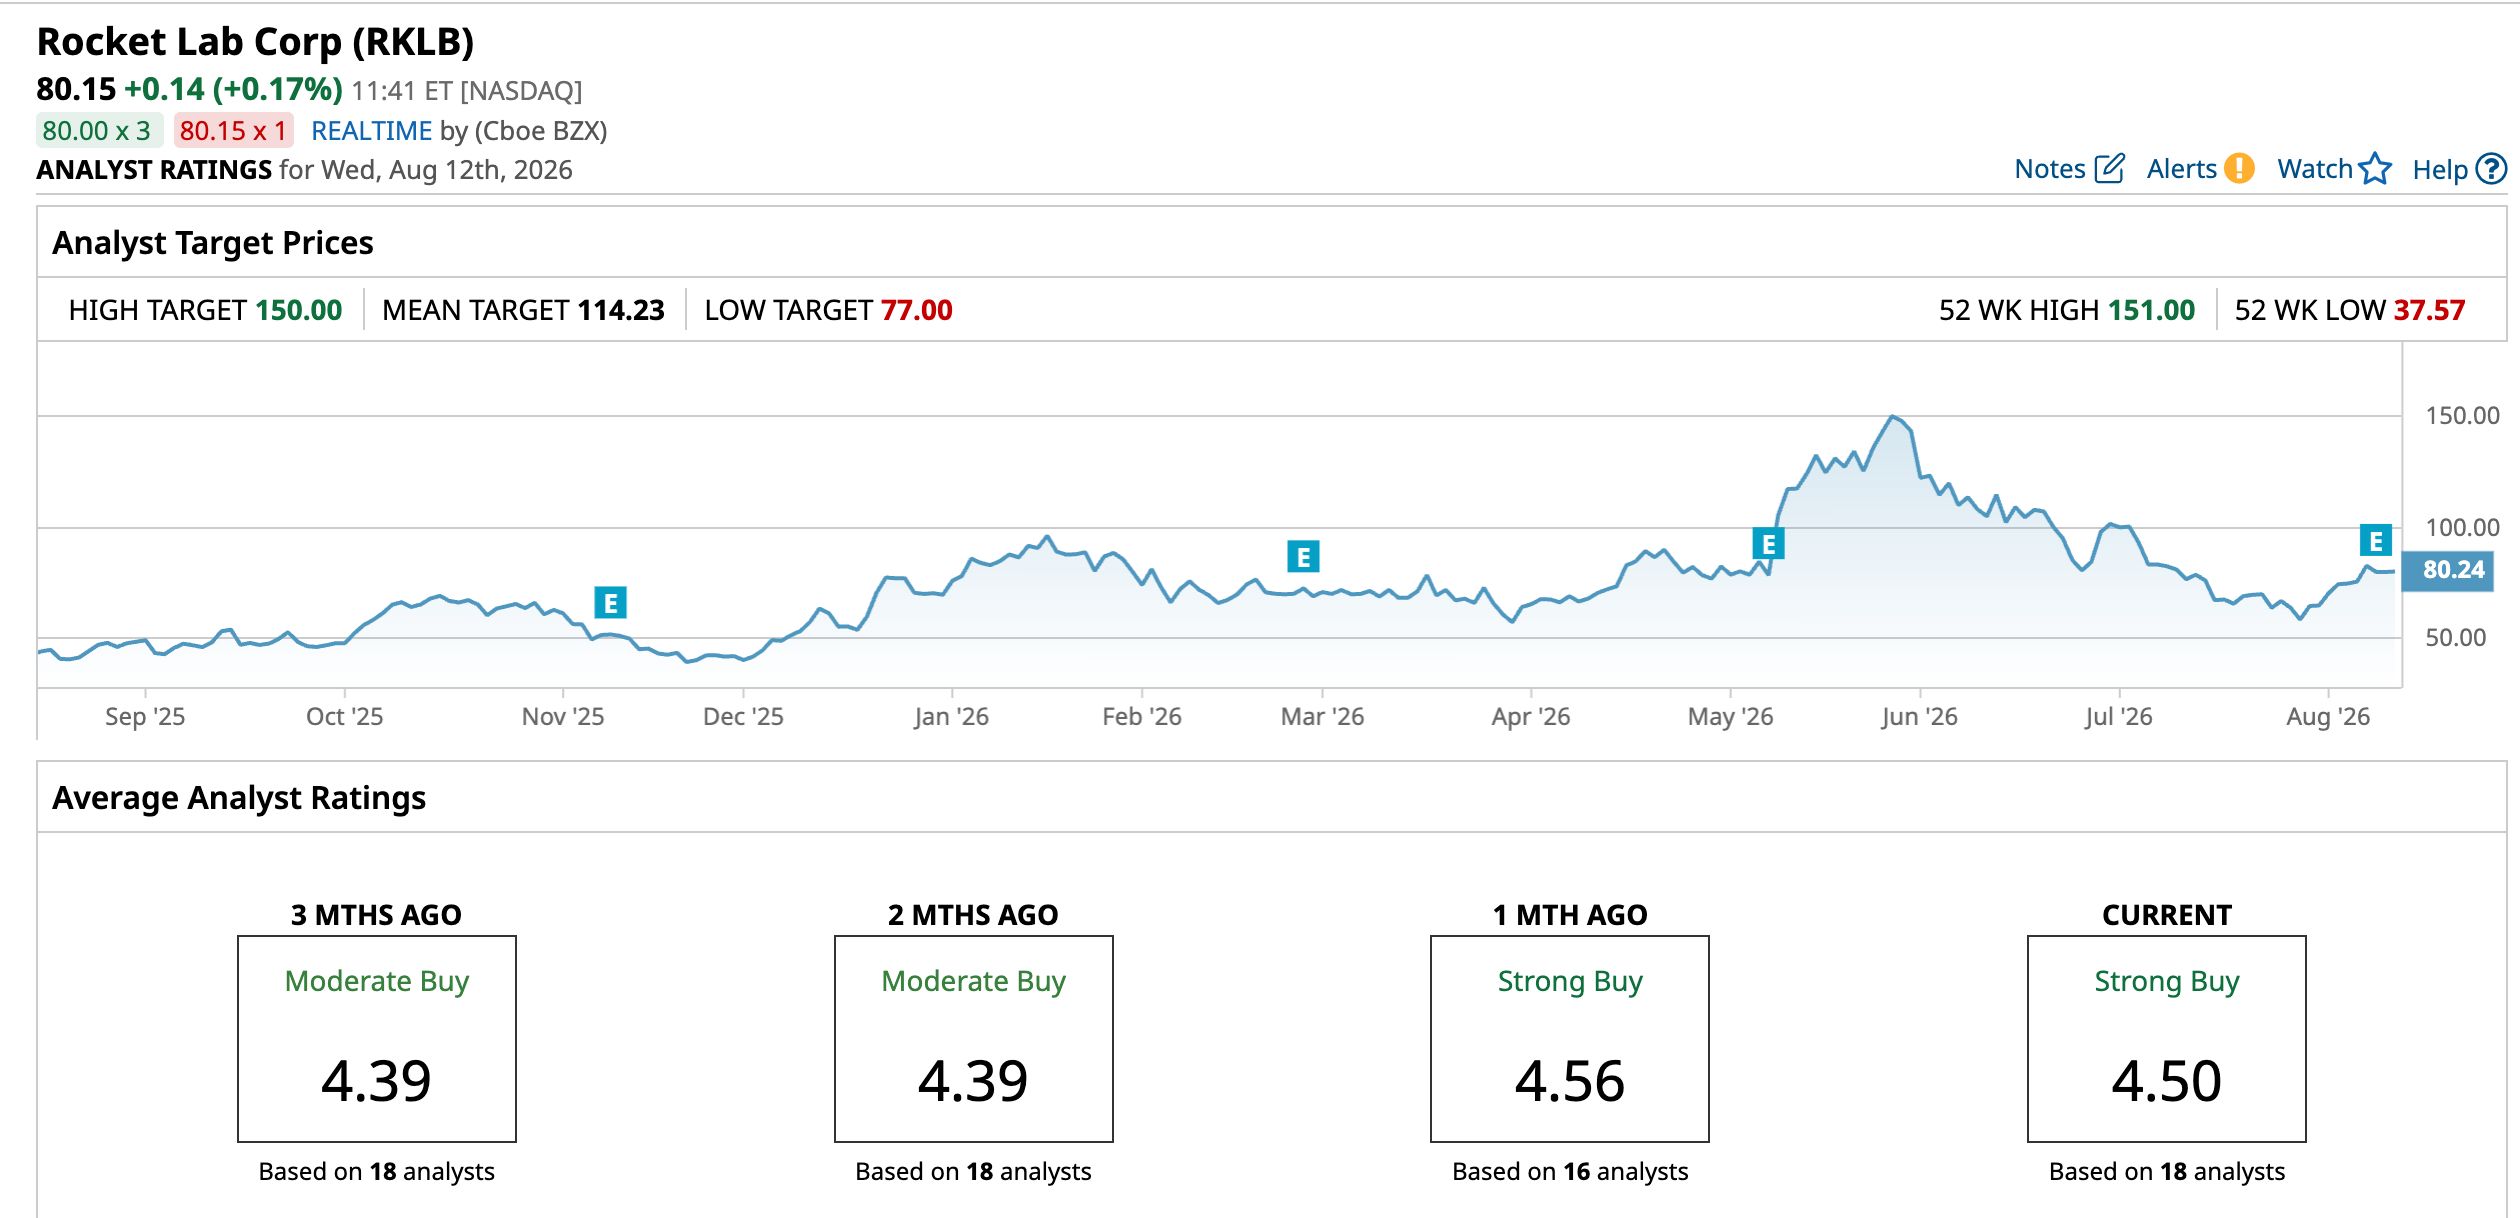The height and width of the screenshot is (1218, 2520).
Task: Click 'Based on 18 analysts' under CURRENT
Action: pos(2167,1172)
